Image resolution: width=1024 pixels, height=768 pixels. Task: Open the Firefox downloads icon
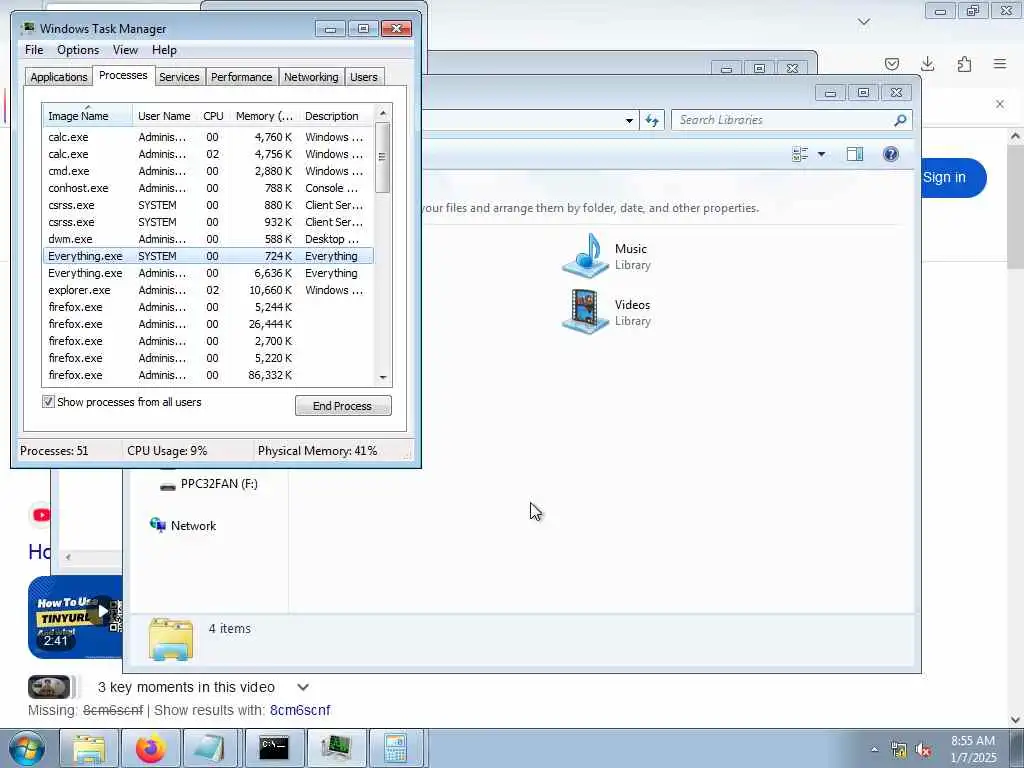click(927, 64)
